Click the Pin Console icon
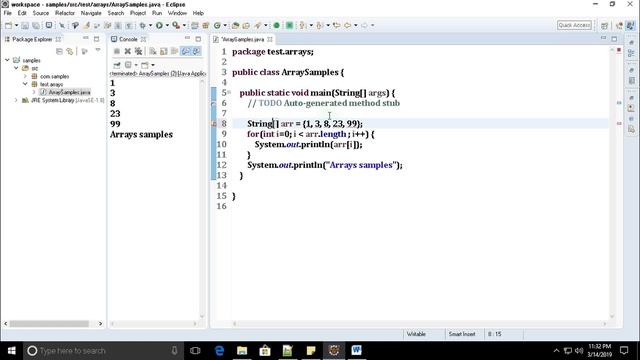 point(117,65)
